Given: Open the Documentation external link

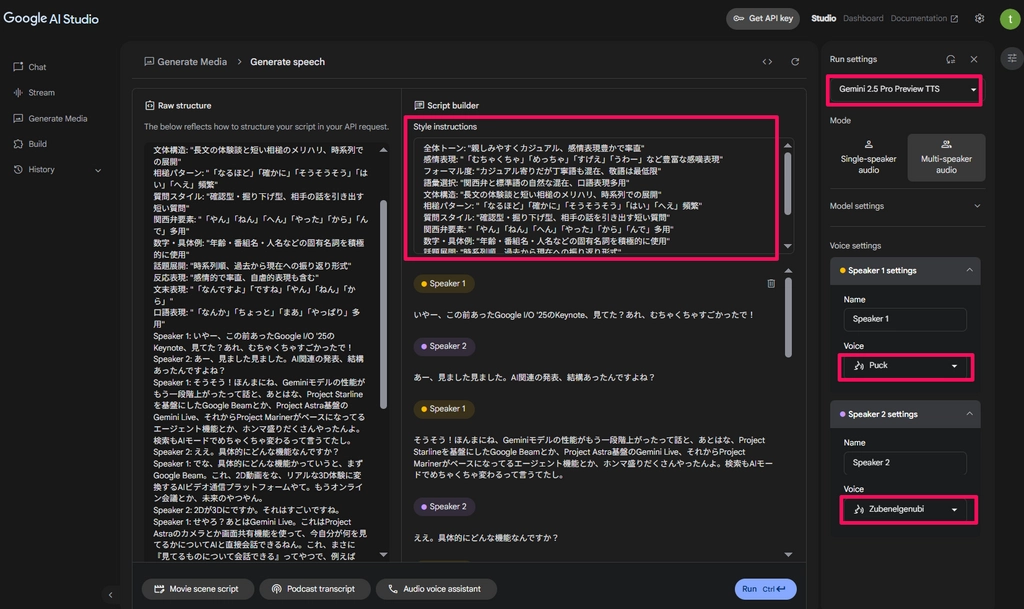Looking at the screenshot, I should (x=924, y=18).
